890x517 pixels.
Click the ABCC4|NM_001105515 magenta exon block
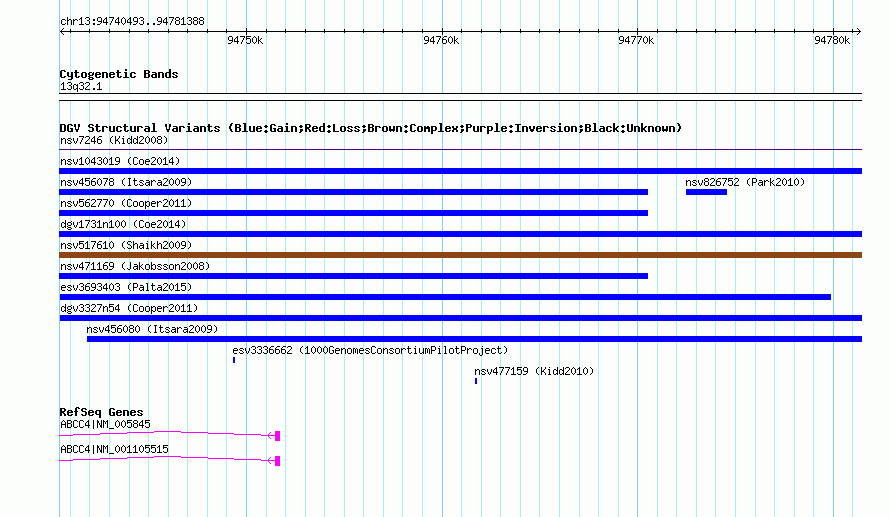click(277, 461)
